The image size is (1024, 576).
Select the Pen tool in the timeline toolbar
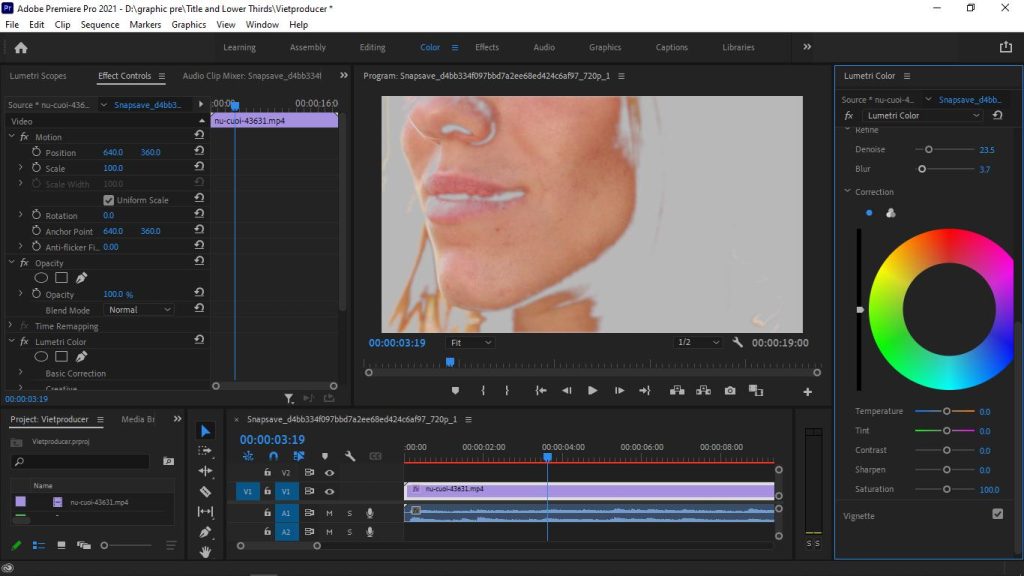point(206,532)
